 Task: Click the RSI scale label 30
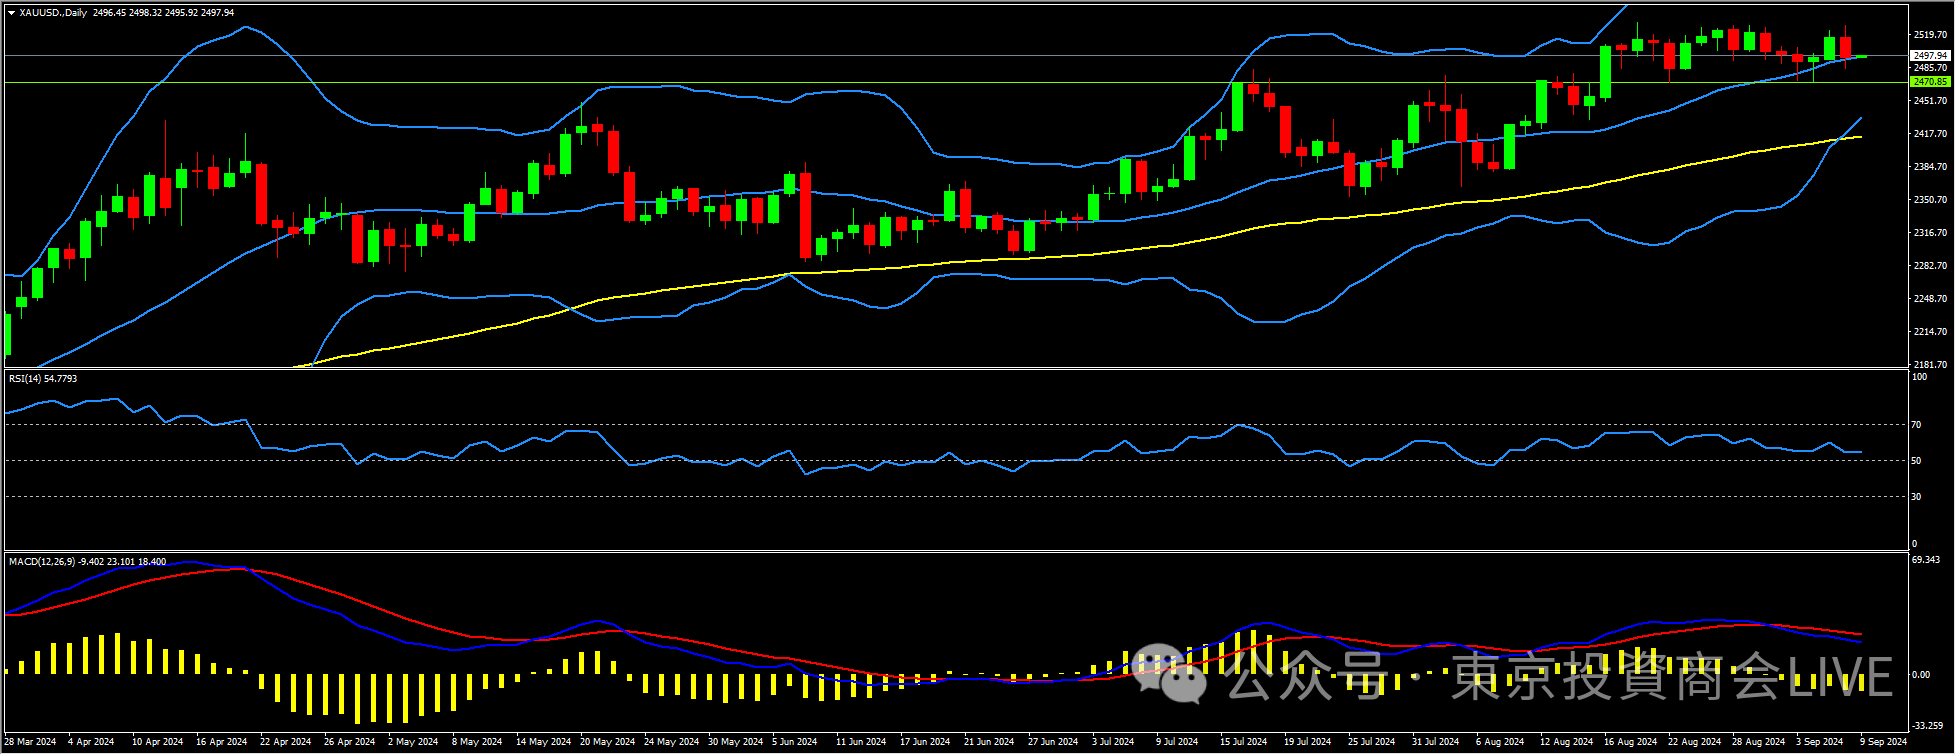1917,497
